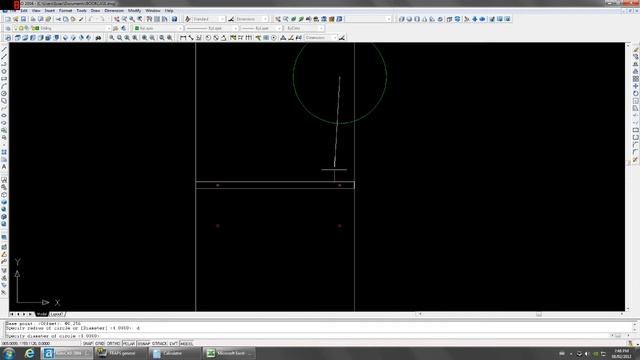
Task: Click the Explode tool at the Modify toolbar bottom
Action: coord(636,160)
